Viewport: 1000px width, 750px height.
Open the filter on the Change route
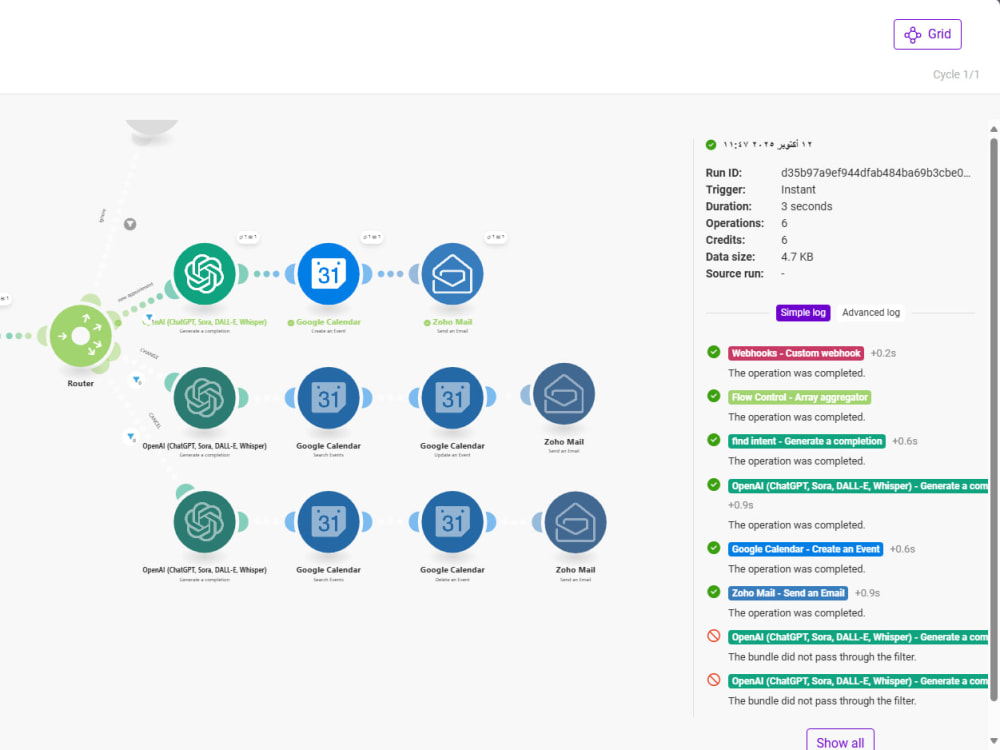click(x=136, y=380)
